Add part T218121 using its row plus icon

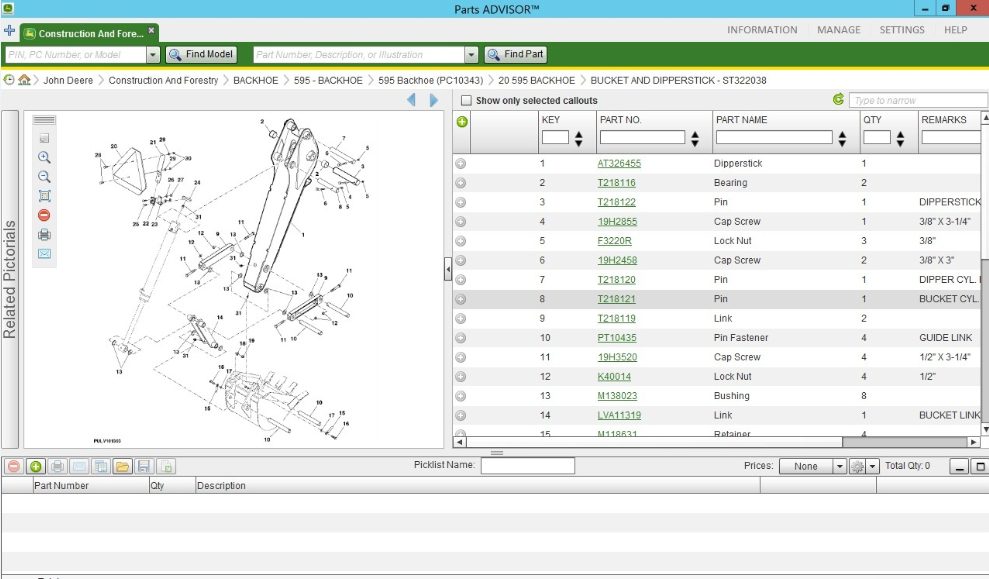(x=460, y=298)
